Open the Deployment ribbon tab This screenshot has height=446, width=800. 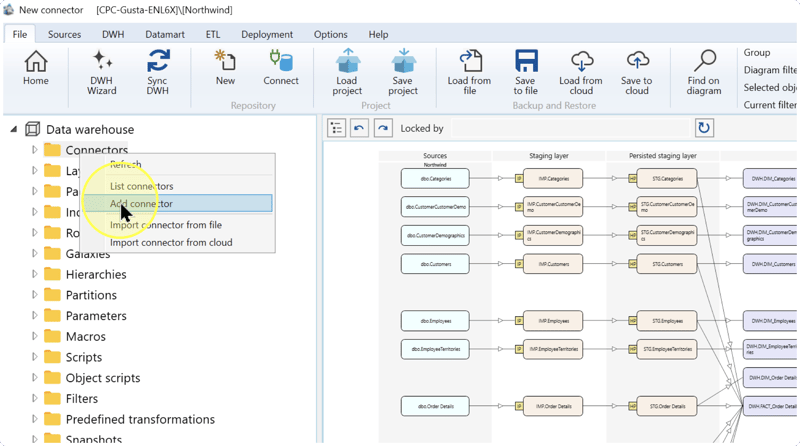267,34
